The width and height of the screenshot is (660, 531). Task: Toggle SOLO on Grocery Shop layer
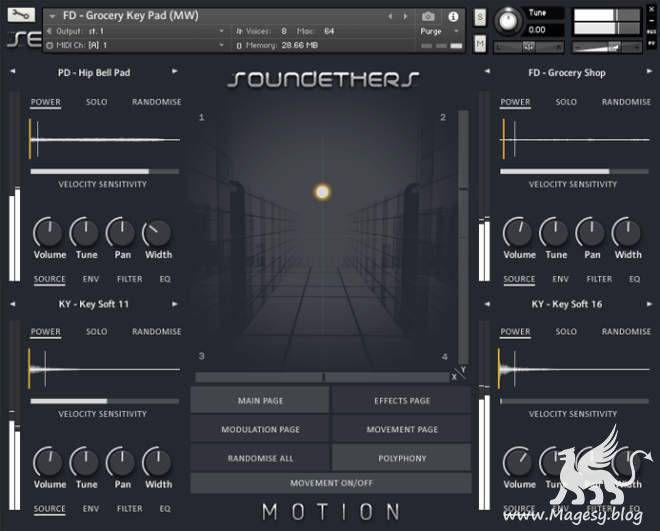pos(566,102)
